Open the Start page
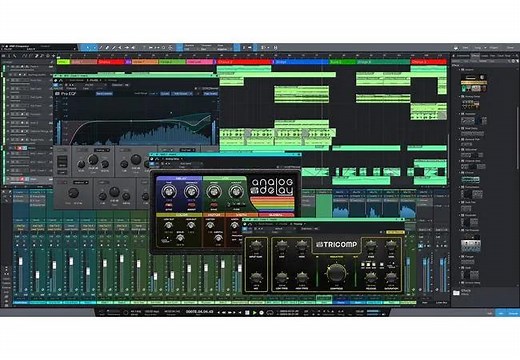 (465, 48)
